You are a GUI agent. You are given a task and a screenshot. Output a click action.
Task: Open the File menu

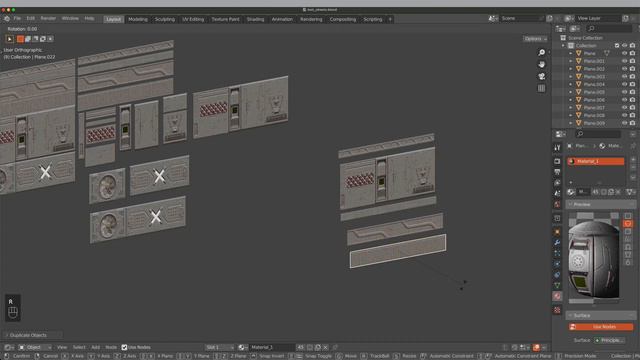pyautogui.click(x=17, y=19)
